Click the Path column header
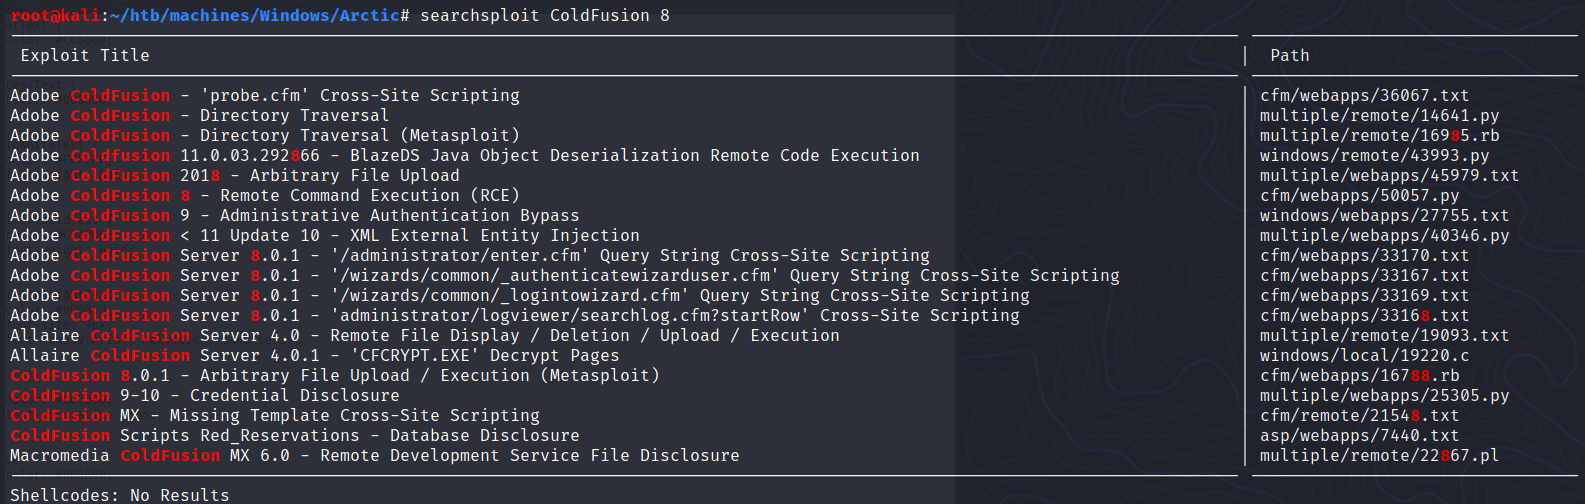 tap(1289, 56)
